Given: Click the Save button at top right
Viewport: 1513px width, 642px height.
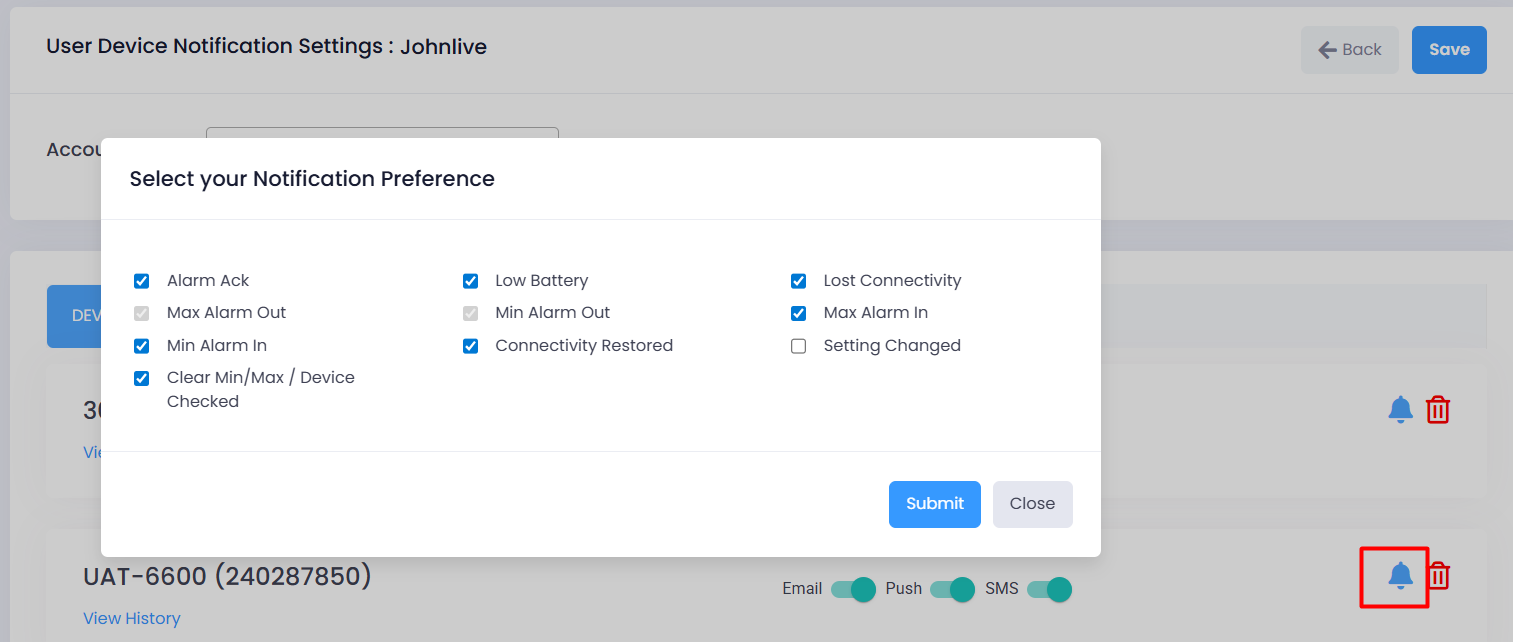Looking at the screenshot, I should (1449, 50).
